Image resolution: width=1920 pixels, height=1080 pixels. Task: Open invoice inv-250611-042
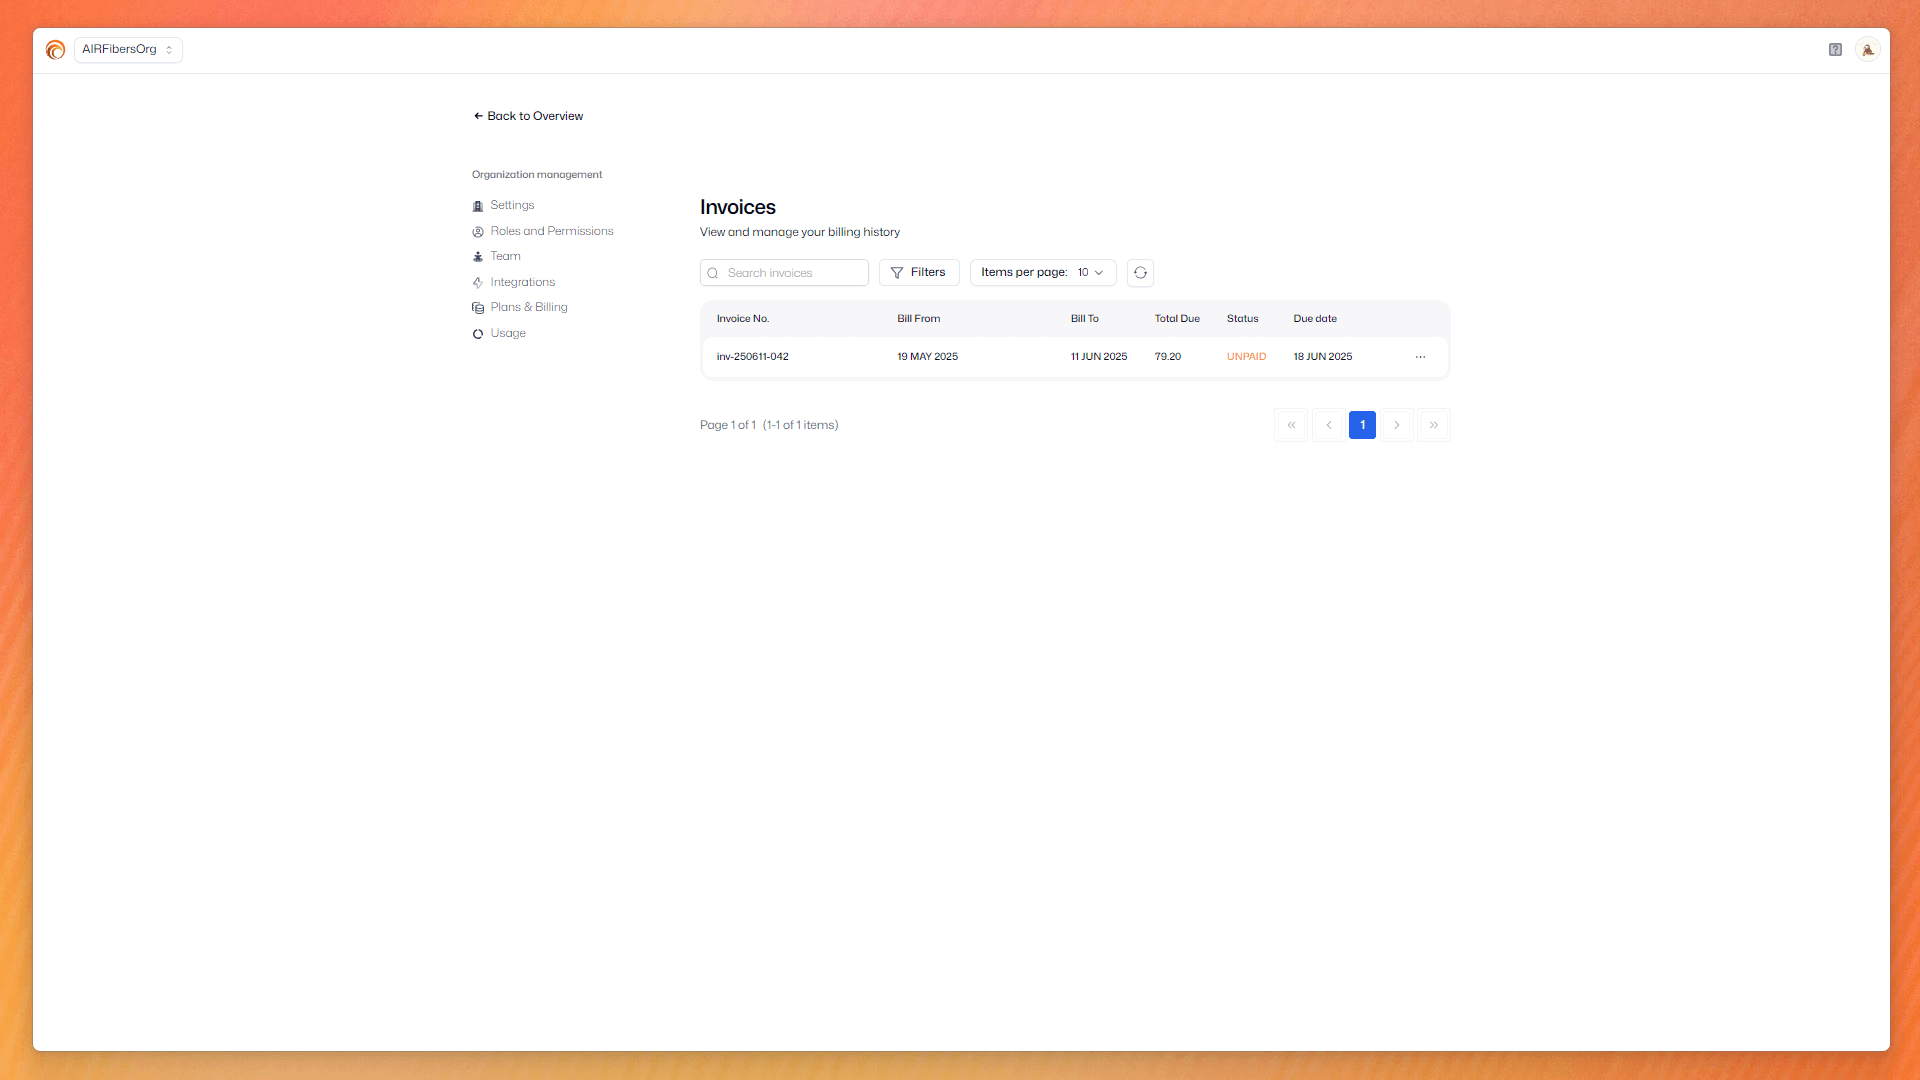pyautogui.click(x=752, y=357)
